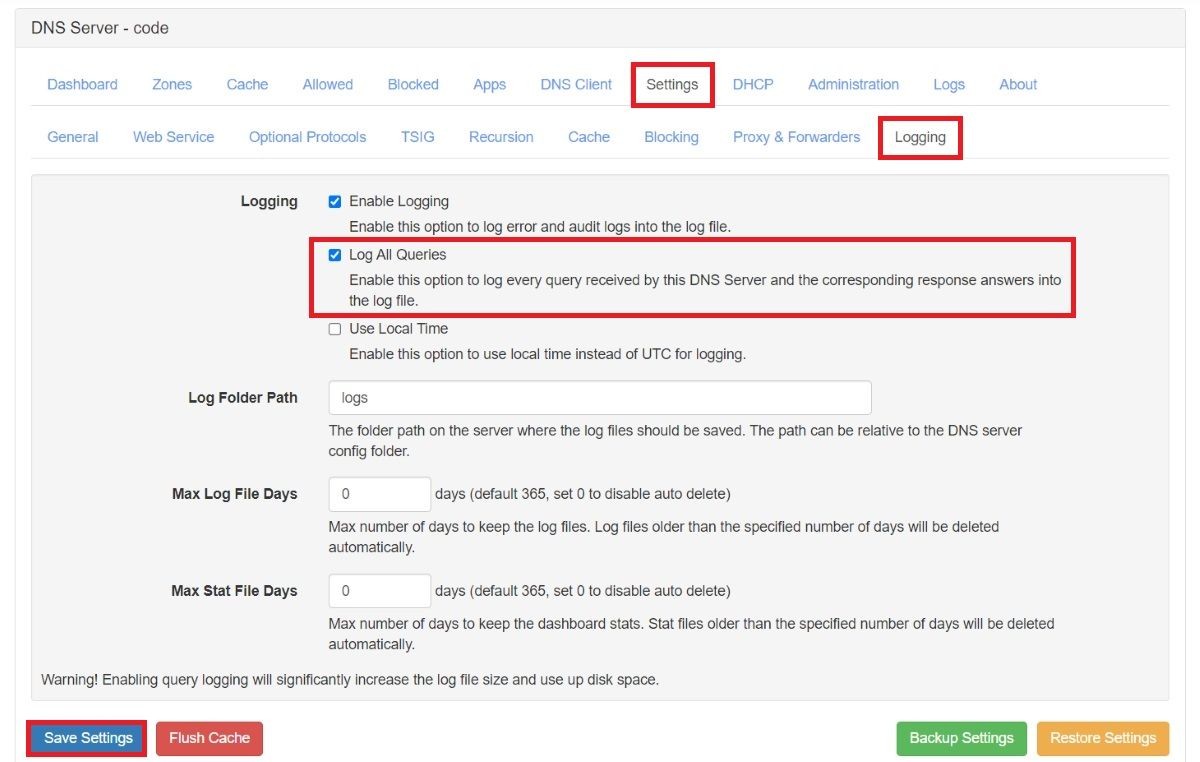The height and width of the screenshot is (762, 1200).
Task: Show the General settings sub-tab
Action: (73, 137)
